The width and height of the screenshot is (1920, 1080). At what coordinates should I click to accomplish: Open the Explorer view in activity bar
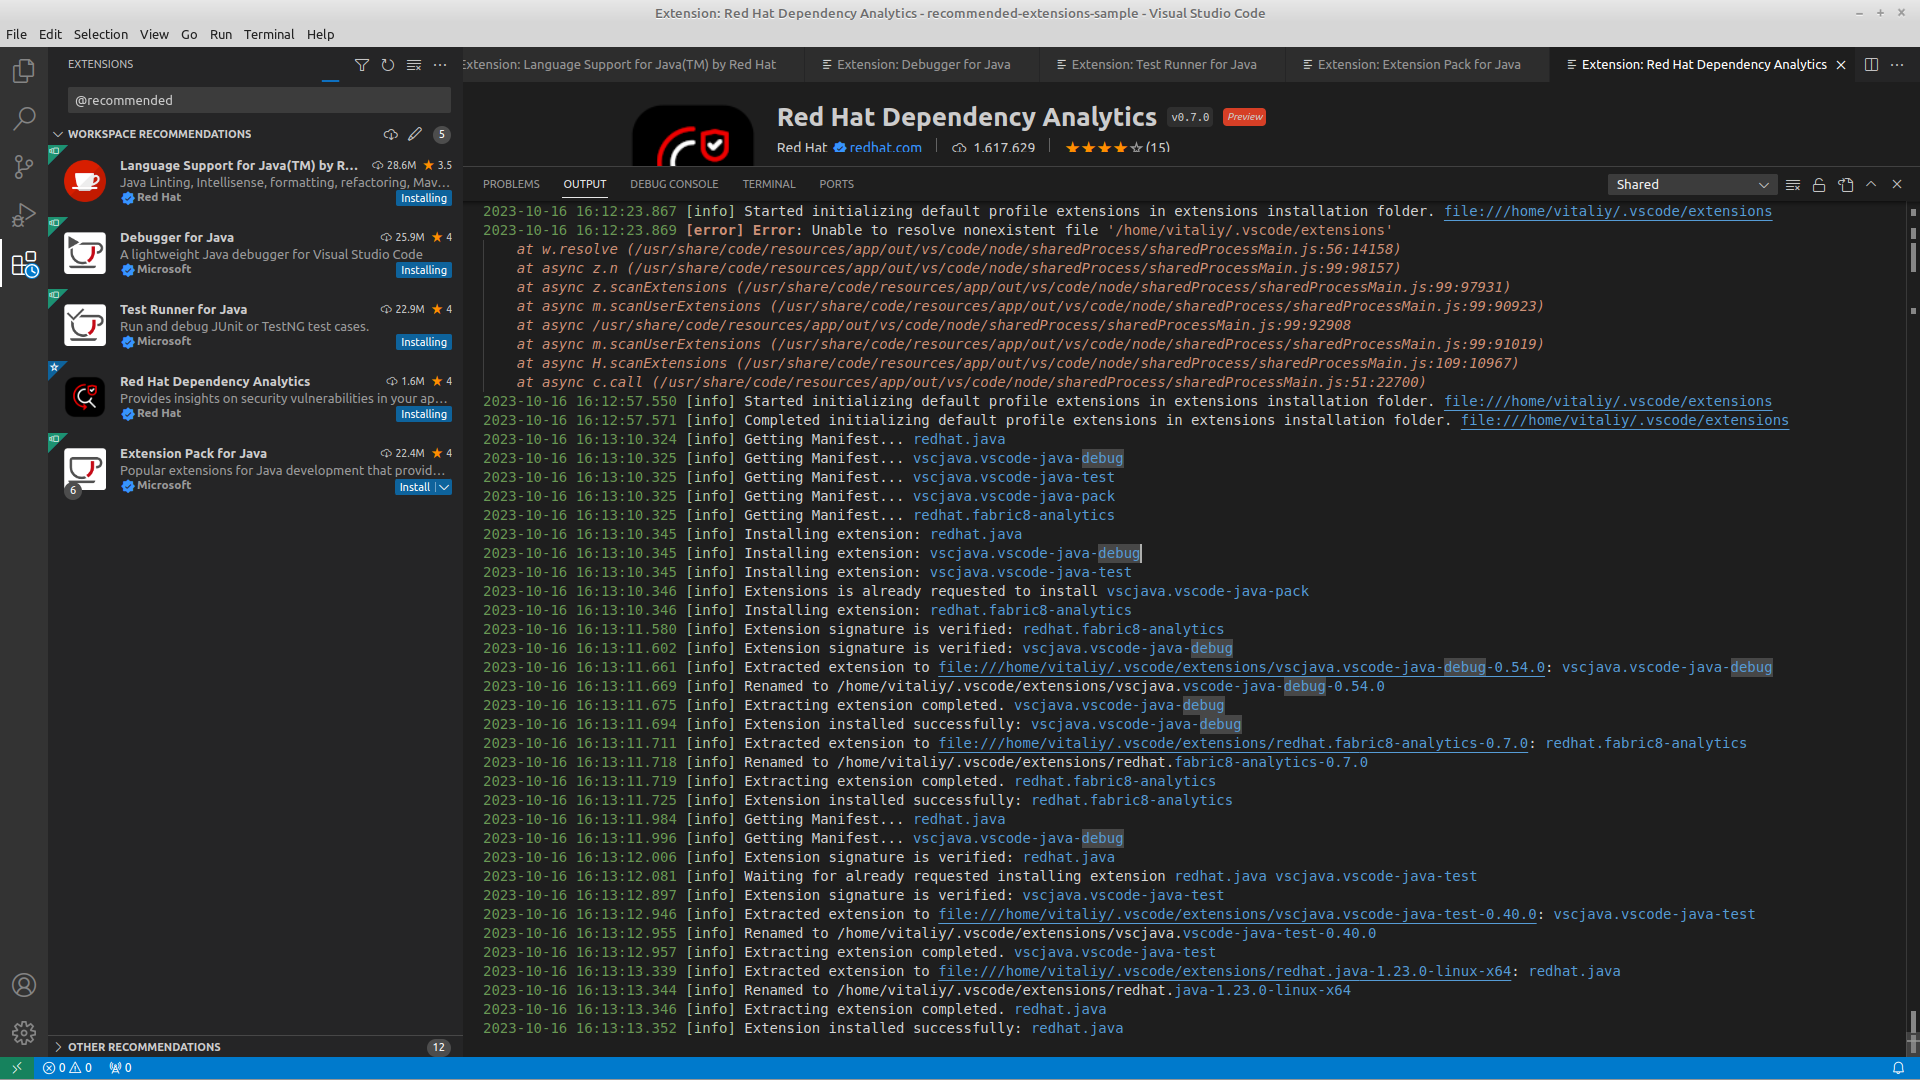point(24,71)
